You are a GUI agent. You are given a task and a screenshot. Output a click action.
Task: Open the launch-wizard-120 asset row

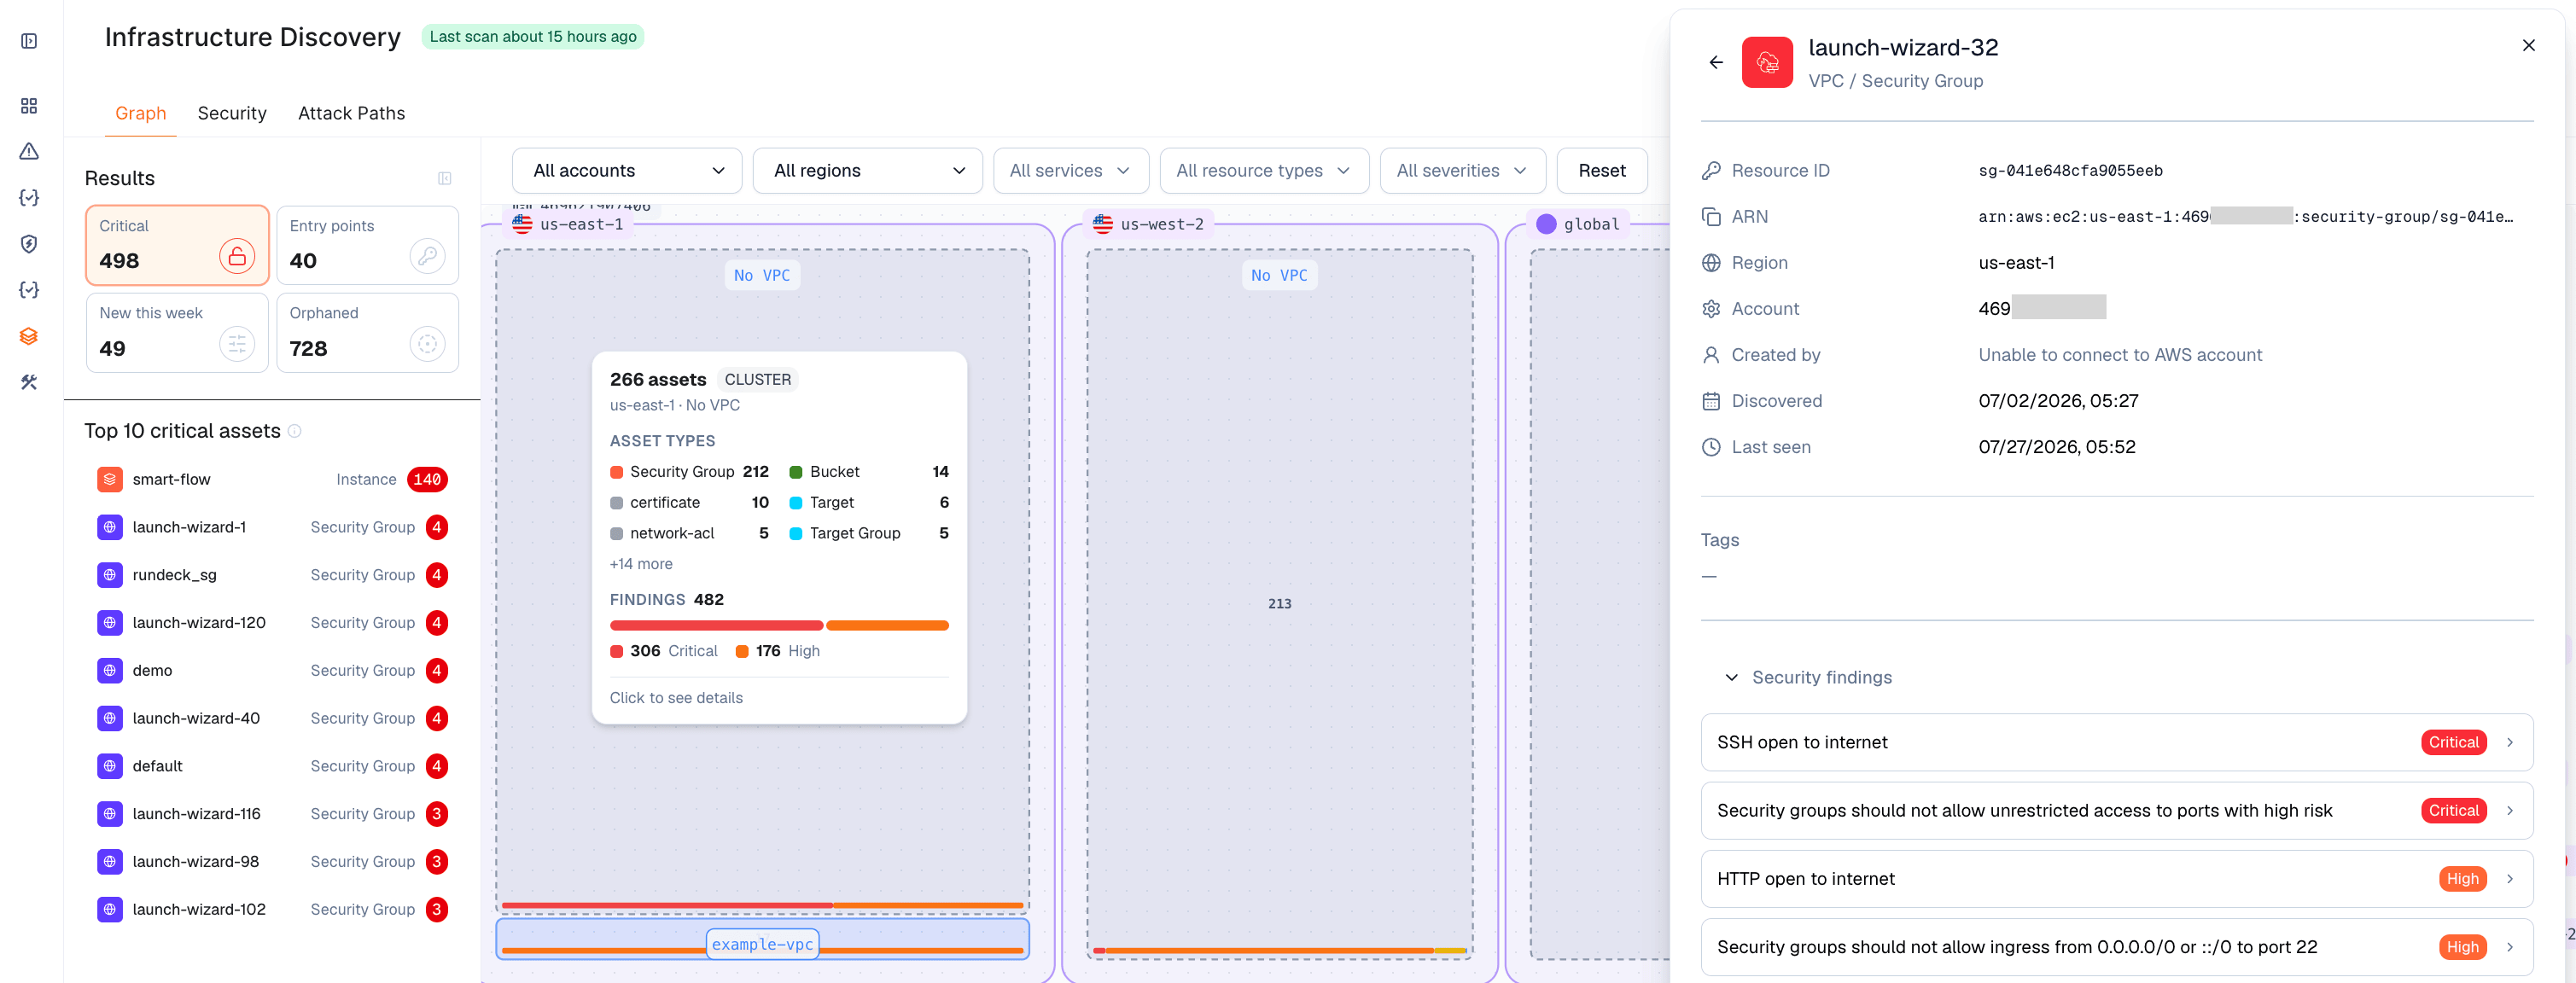tap(271, 623)
